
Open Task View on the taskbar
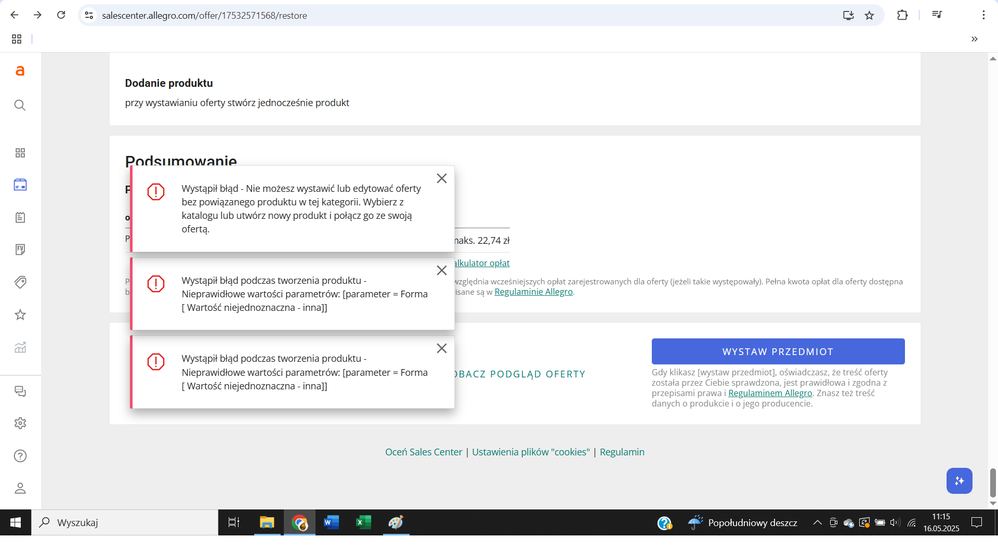click(x=234, y=523)
